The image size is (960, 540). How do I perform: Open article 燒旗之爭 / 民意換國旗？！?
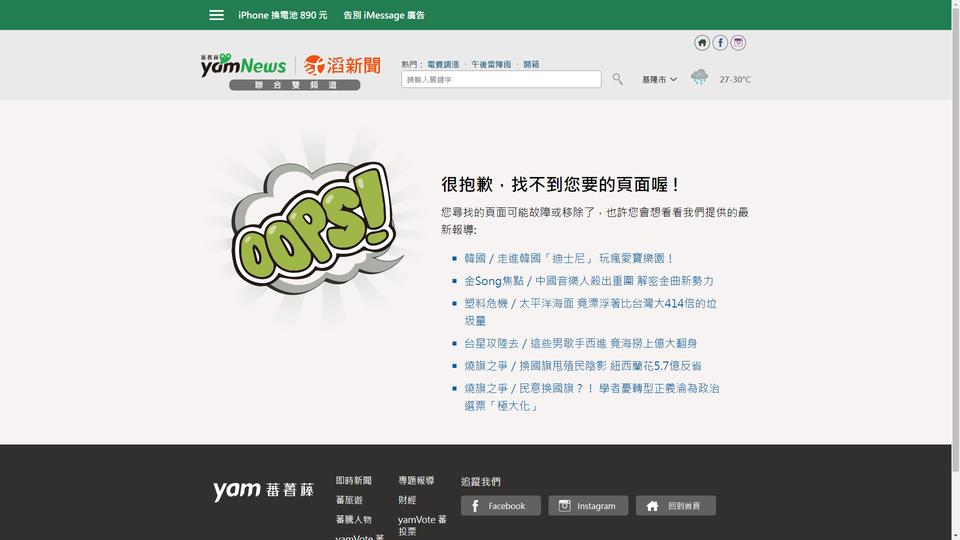click(x=591, y=397)
